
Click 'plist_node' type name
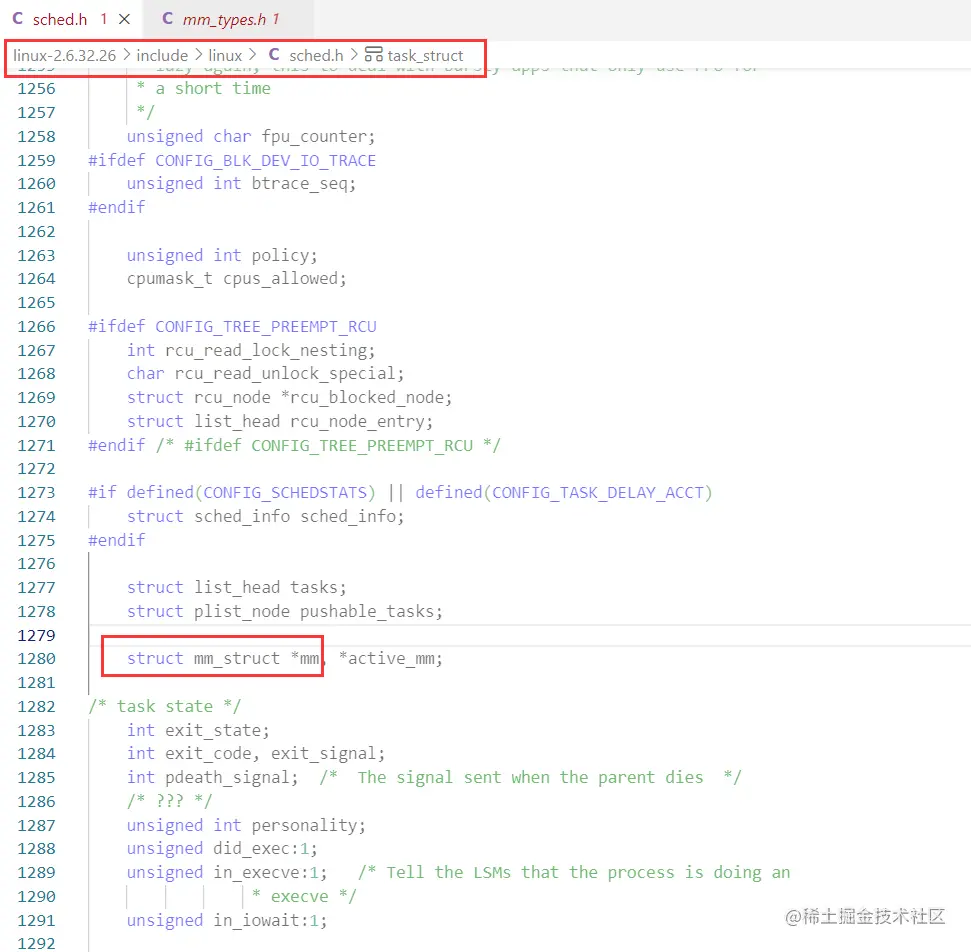pos(242,611)
